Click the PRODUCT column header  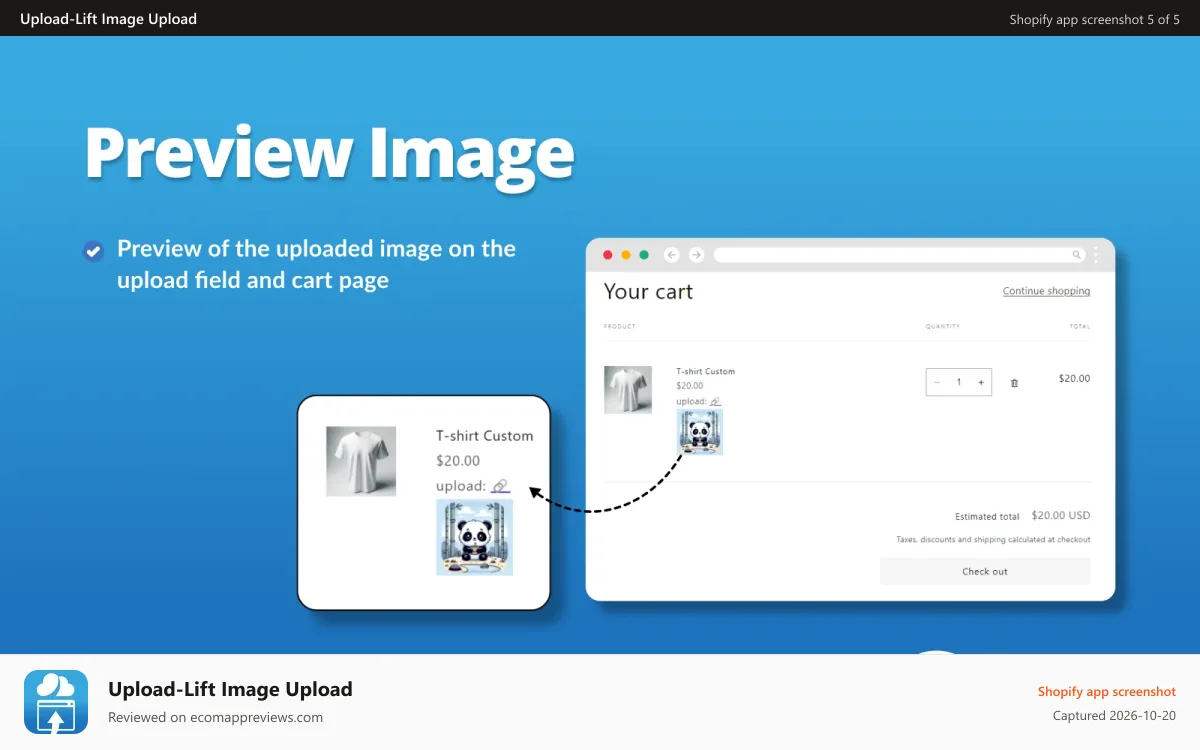coord(620,326)
